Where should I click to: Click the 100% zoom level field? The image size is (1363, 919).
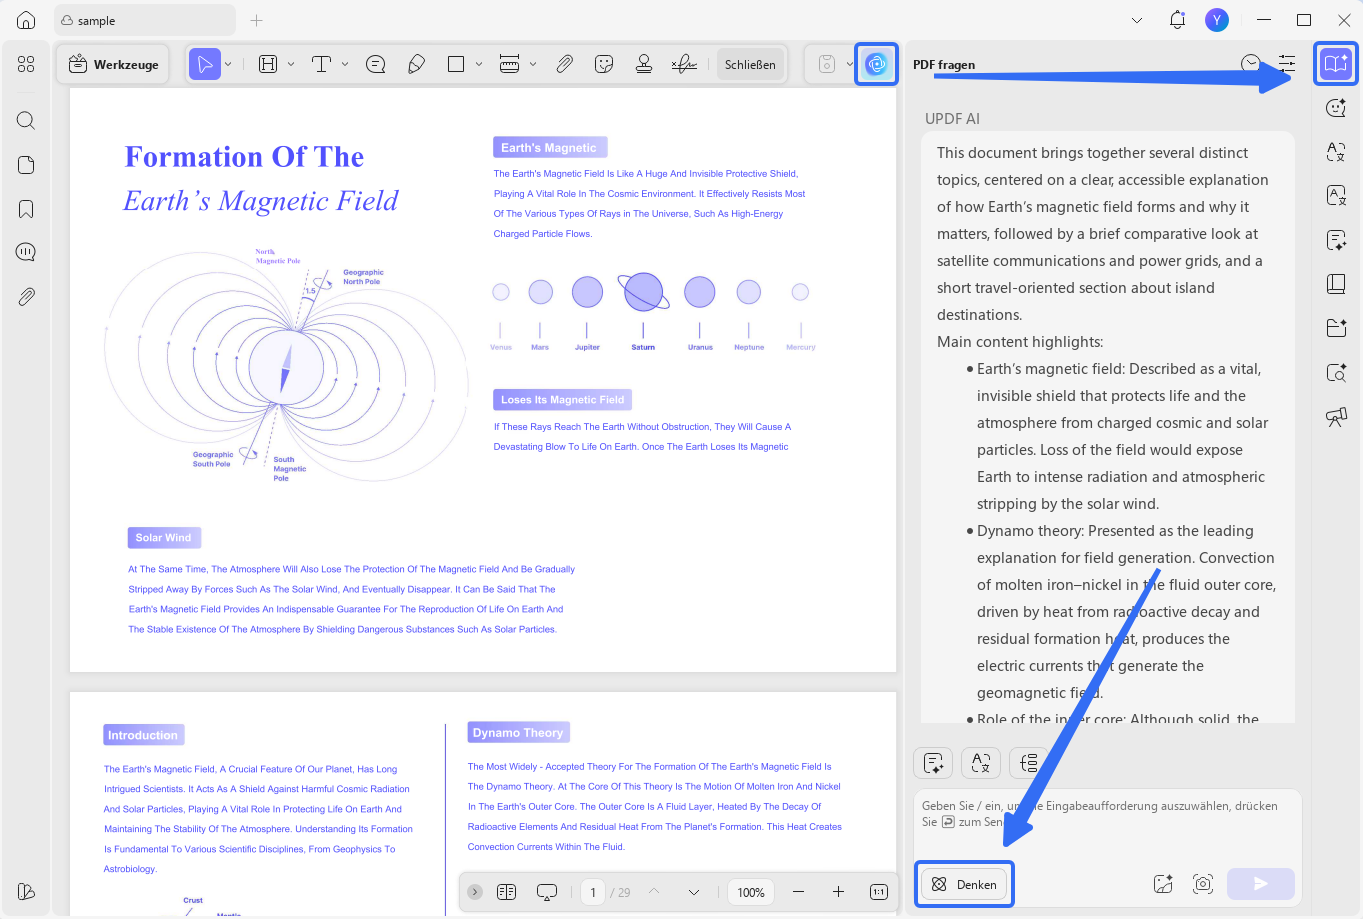coord(751,892)
